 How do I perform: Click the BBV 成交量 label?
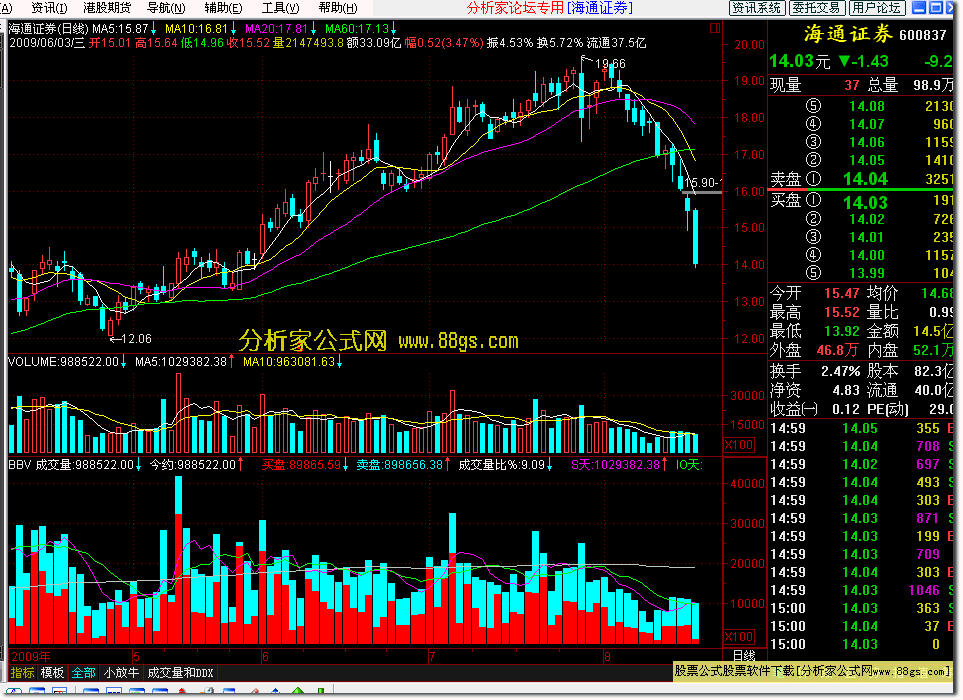click(x=71, y=465)
